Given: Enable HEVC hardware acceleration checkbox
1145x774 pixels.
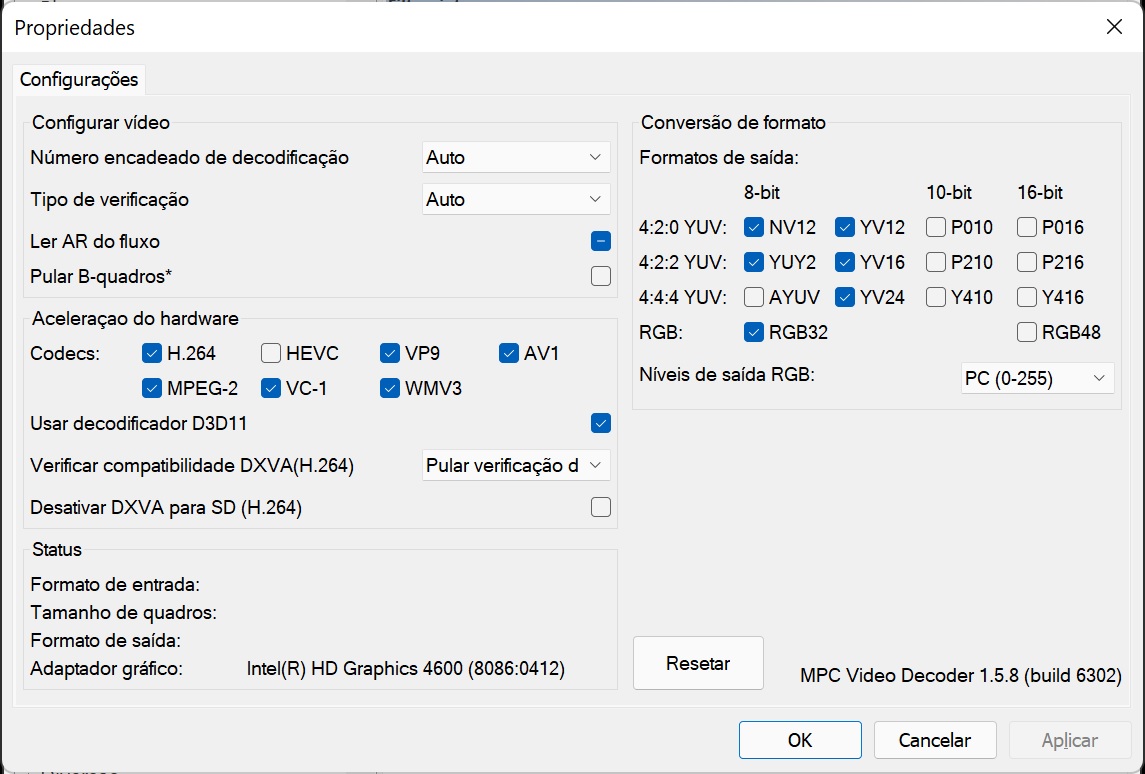Looking at the screenshot, I should point(271,353).
